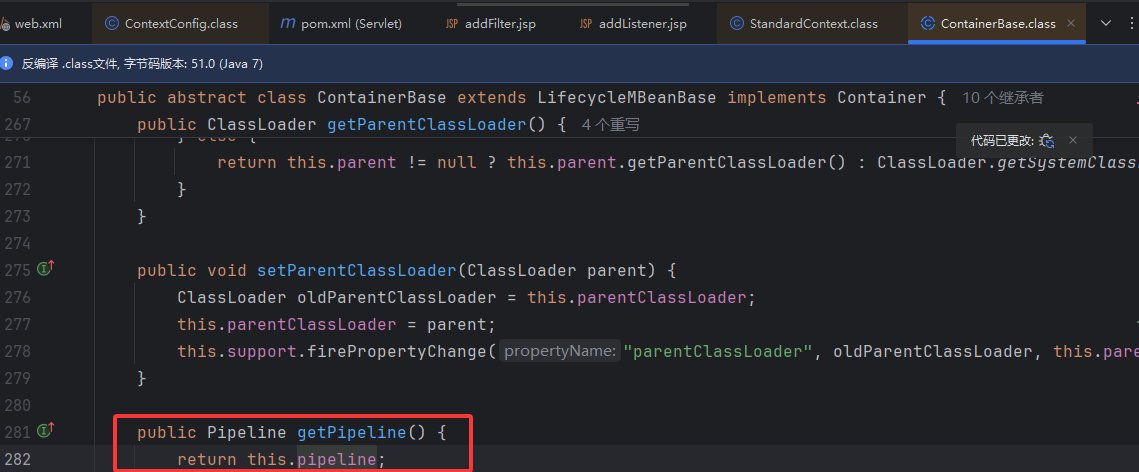
Task: Switch to the web.xml tab
Action: [37, 23]
